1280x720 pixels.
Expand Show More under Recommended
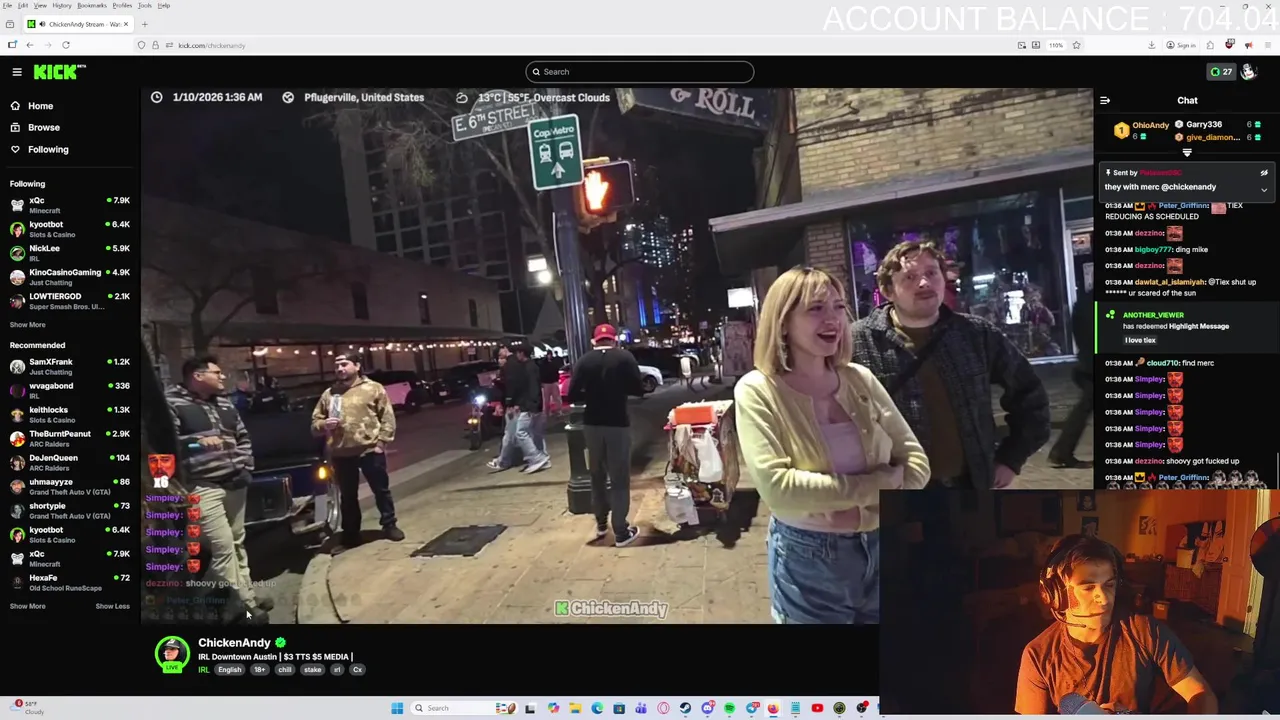[x=28, y=606]
